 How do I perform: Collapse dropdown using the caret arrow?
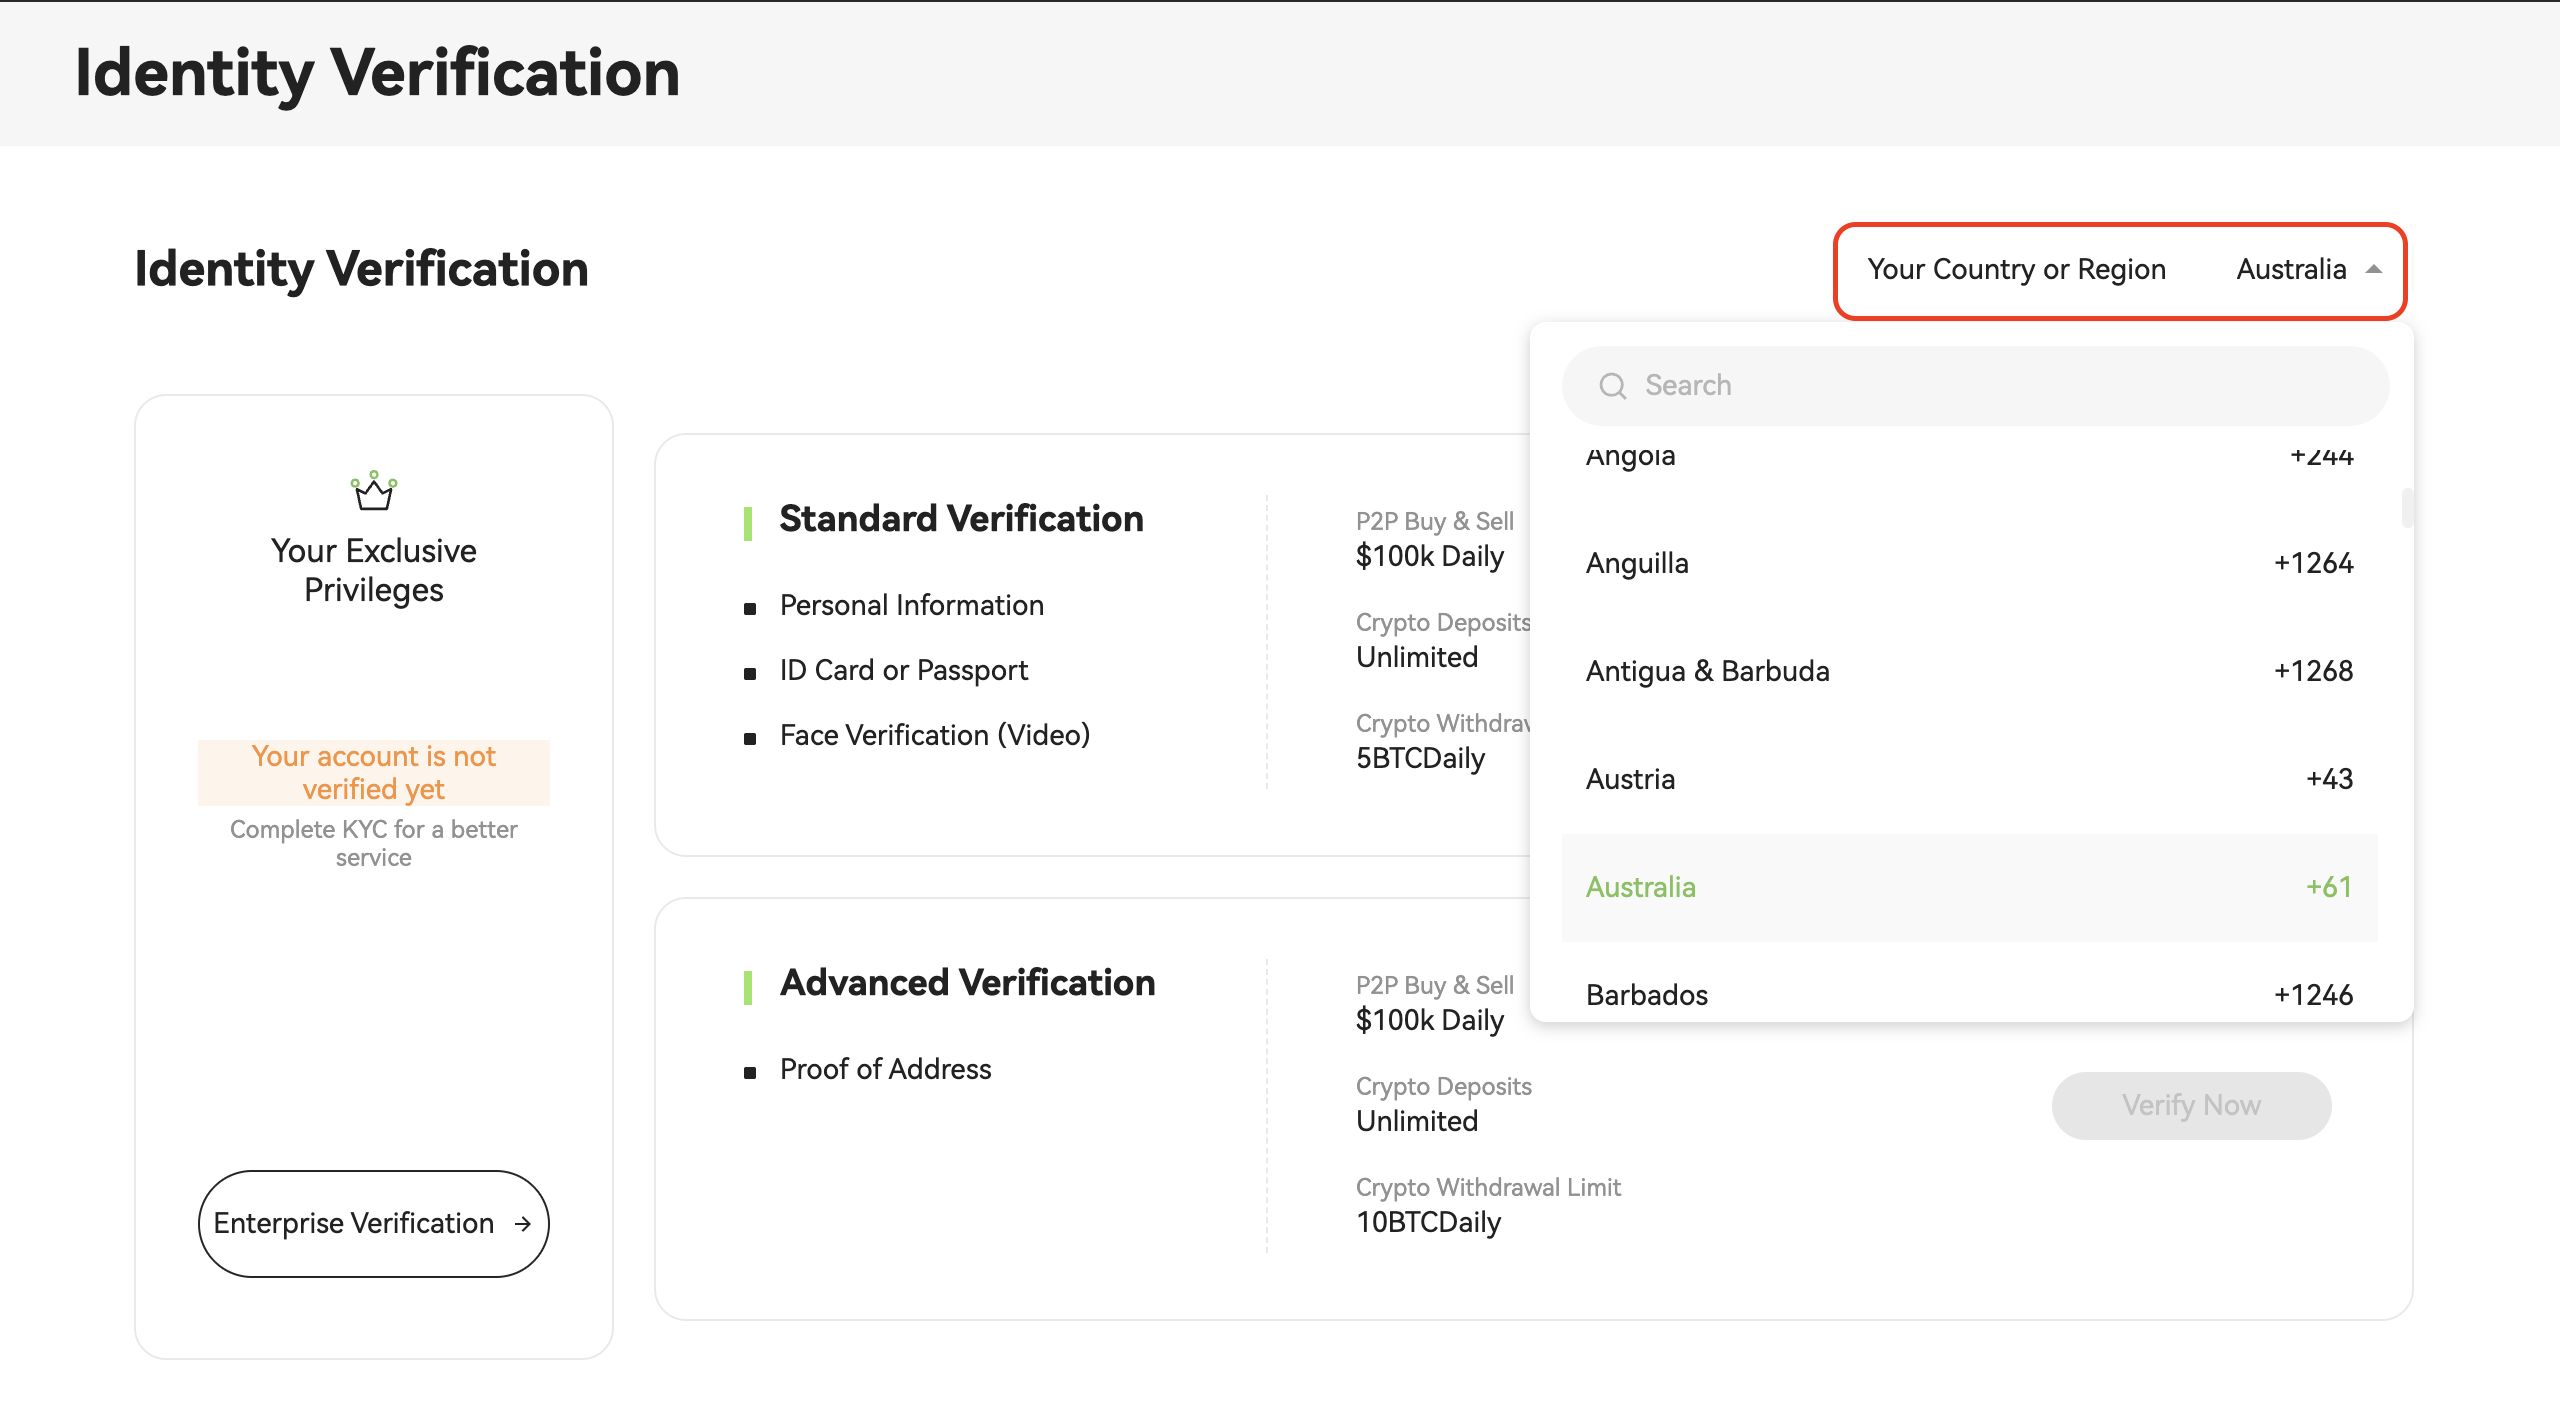pyautogui.click(x=2374, y=270)
